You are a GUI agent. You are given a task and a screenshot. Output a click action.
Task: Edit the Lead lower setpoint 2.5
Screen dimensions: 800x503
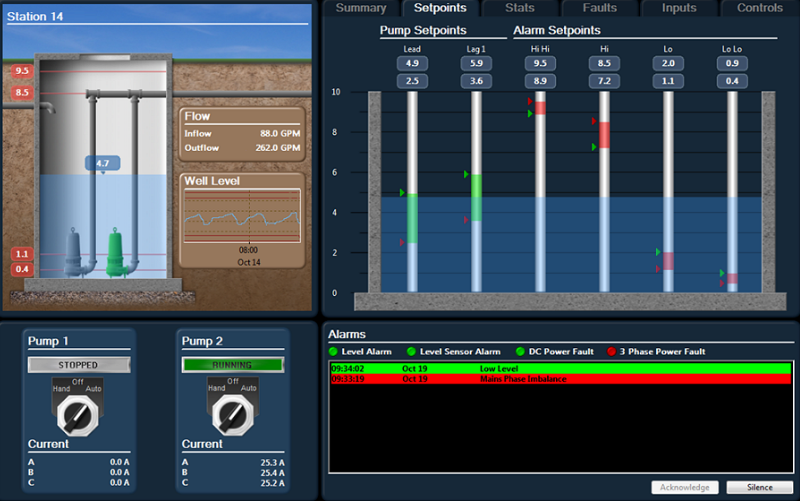[412, 81]
